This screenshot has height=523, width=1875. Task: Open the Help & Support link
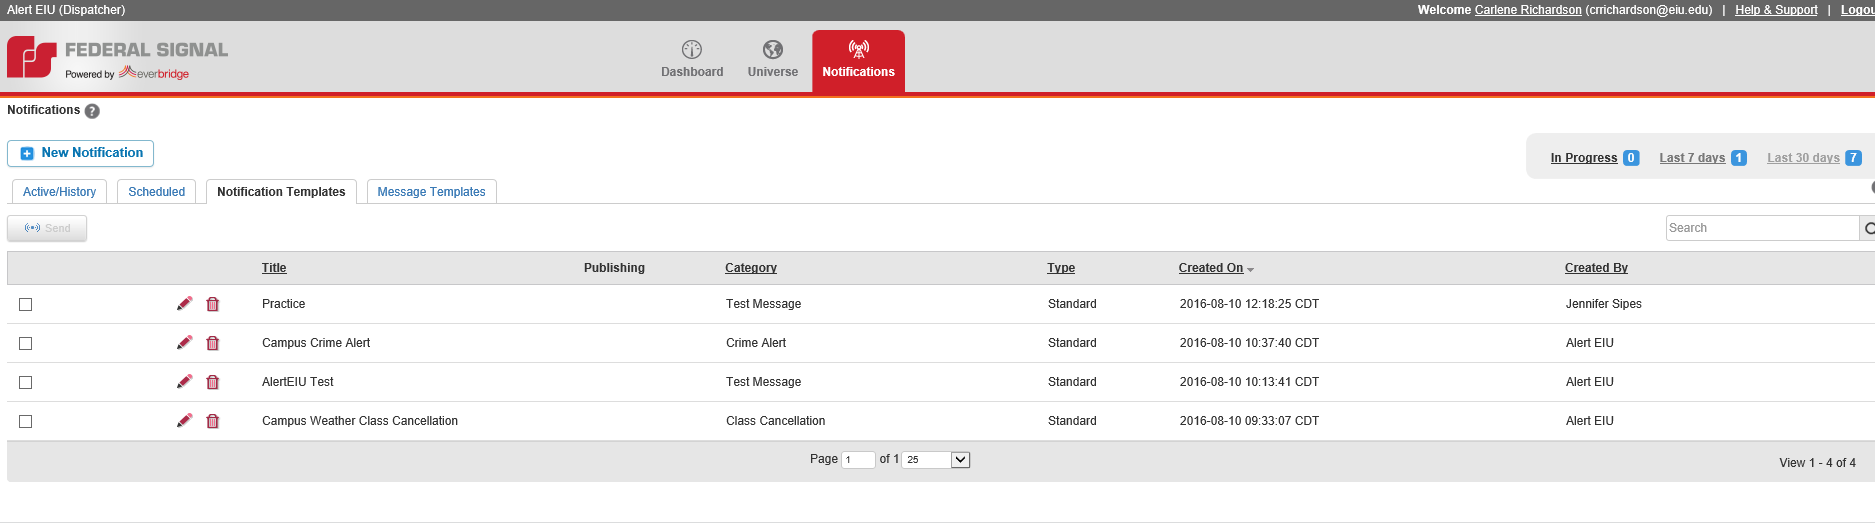point(1775,10)
